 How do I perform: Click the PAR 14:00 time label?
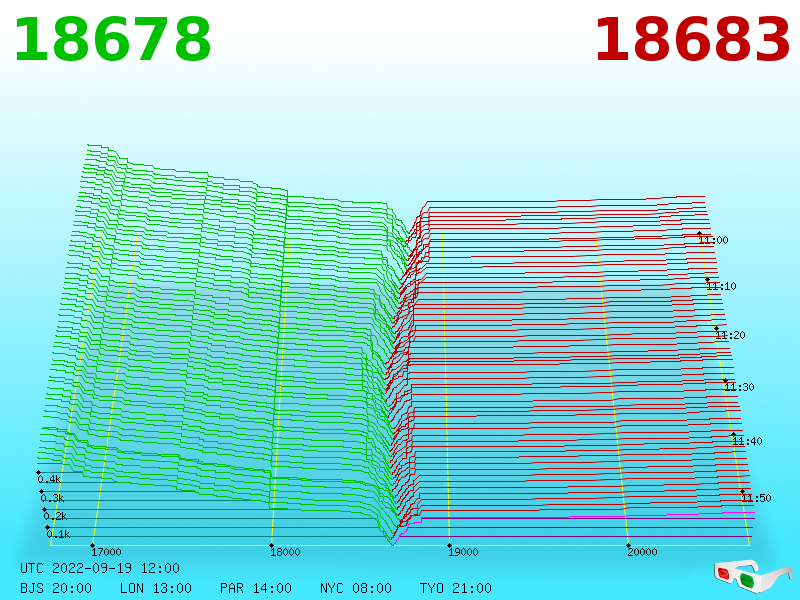(x=256, y=588)
